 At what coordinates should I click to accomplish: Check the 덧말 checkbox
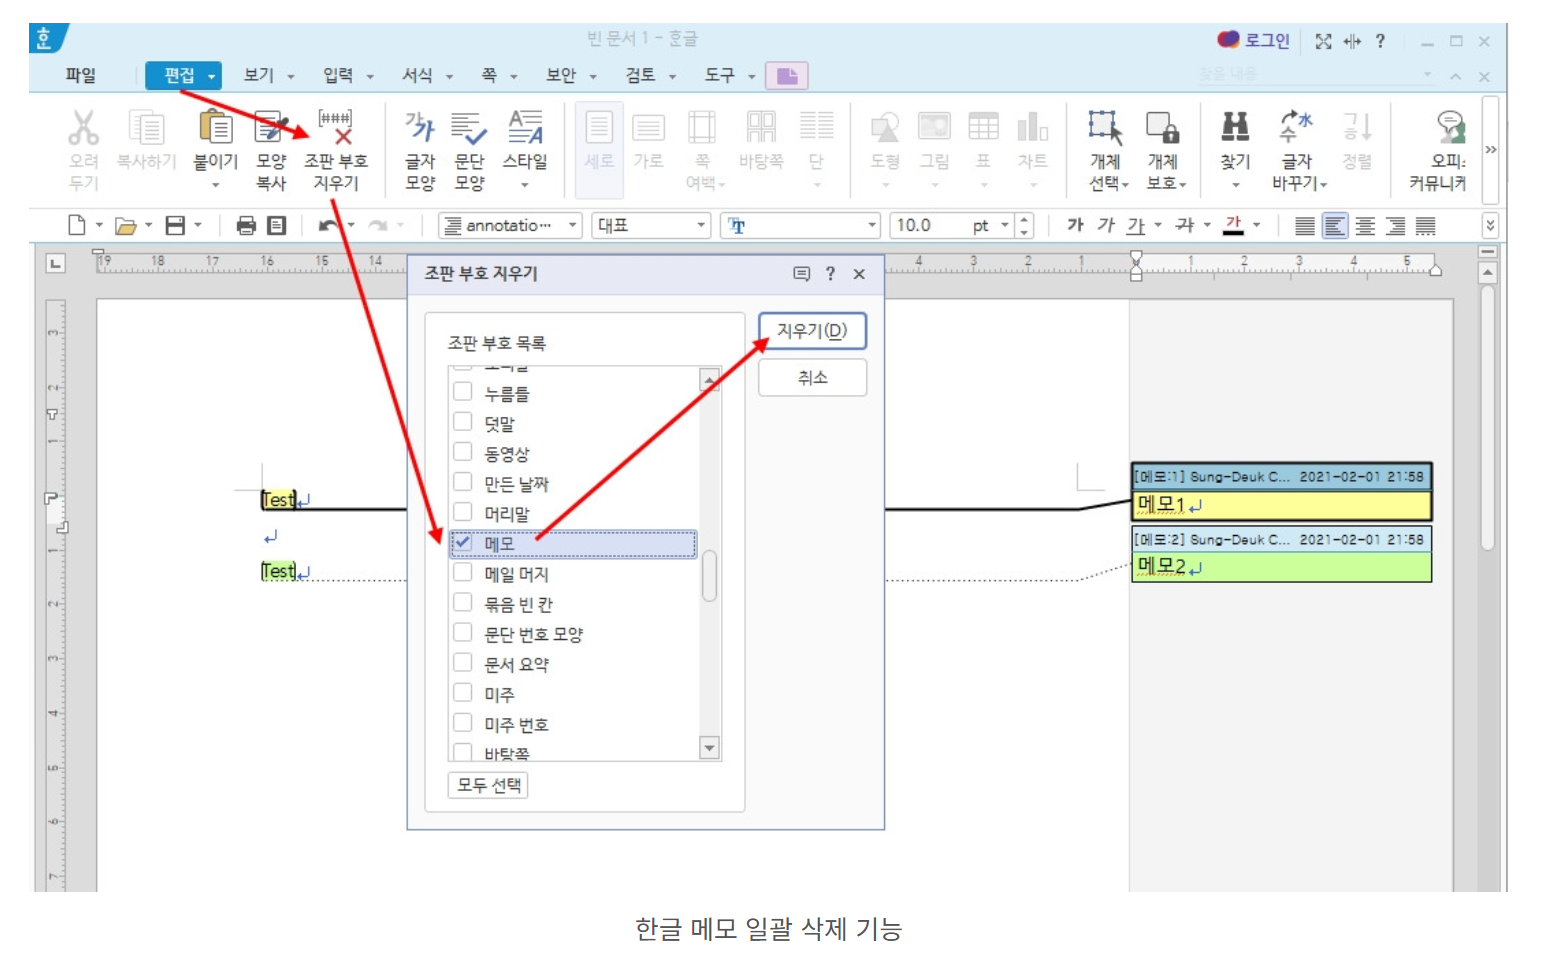pos(462,422)
